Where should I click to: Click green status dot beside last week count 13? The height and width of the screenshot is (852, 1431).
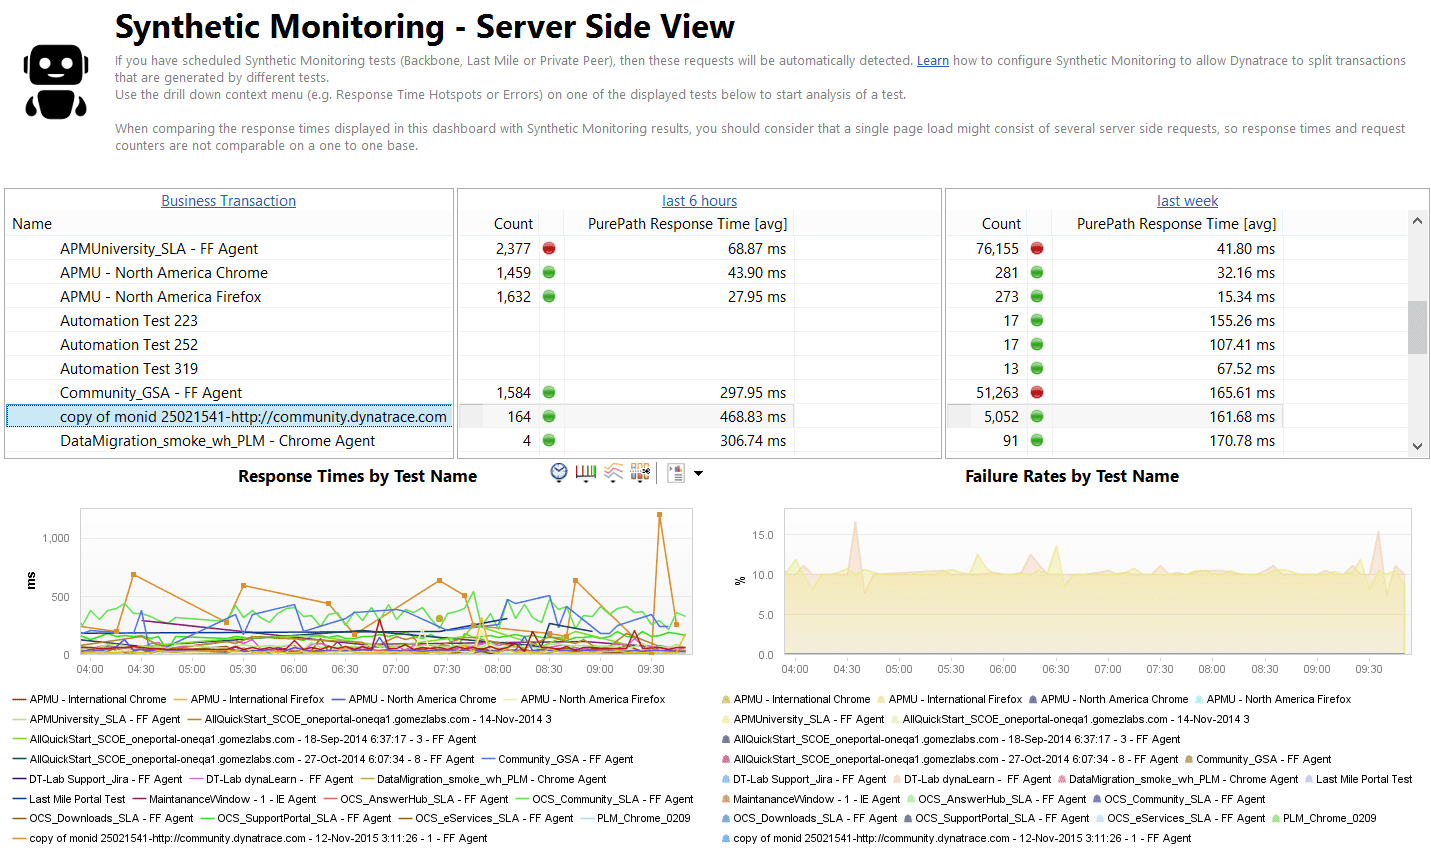tap(1037, 368)
